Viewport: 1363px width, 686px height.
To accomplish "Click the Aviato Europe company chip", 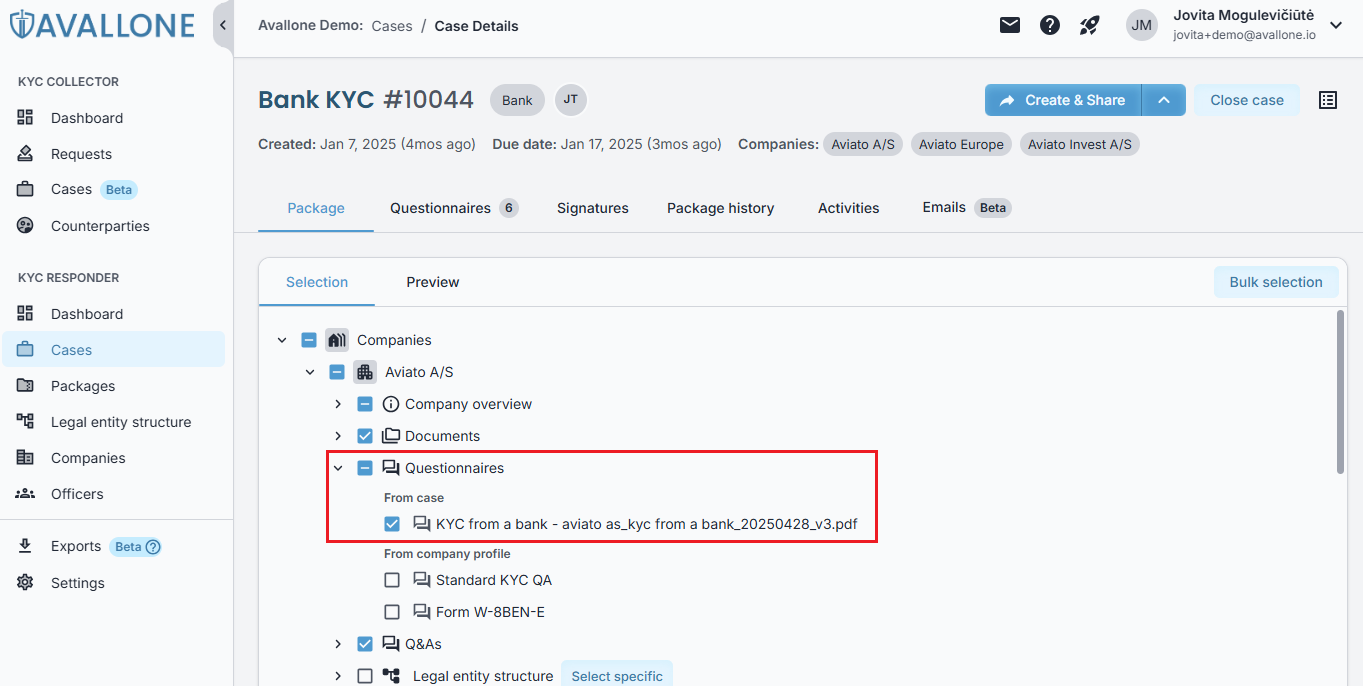I will 961,144.
